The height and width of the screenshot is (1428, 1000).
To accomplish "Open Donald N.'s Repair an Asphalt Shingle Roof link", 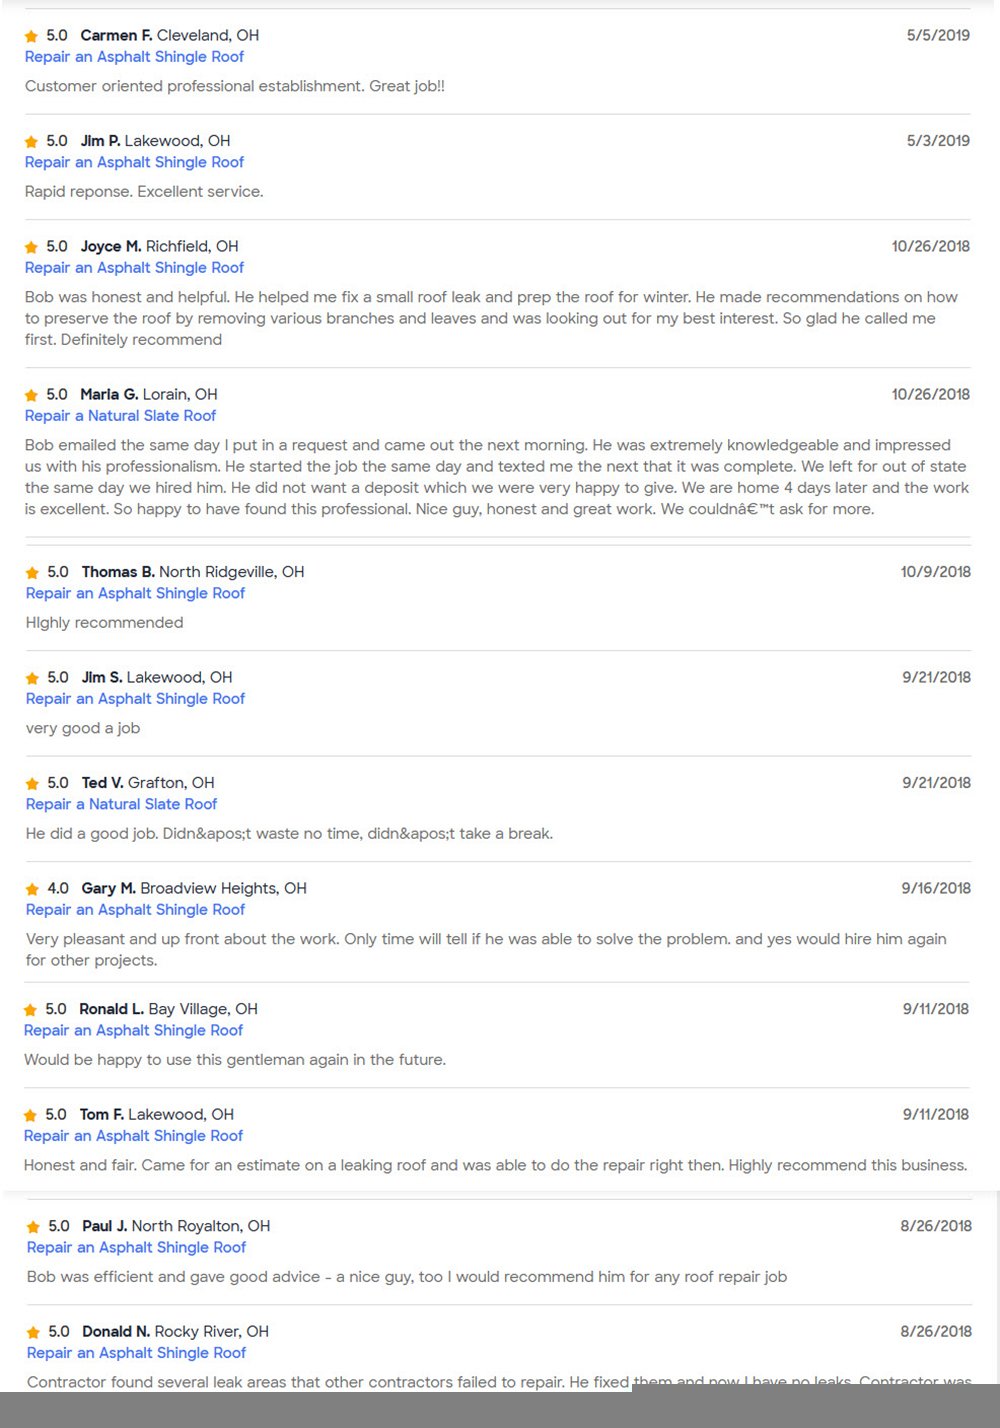I will tap(136, 1353).
